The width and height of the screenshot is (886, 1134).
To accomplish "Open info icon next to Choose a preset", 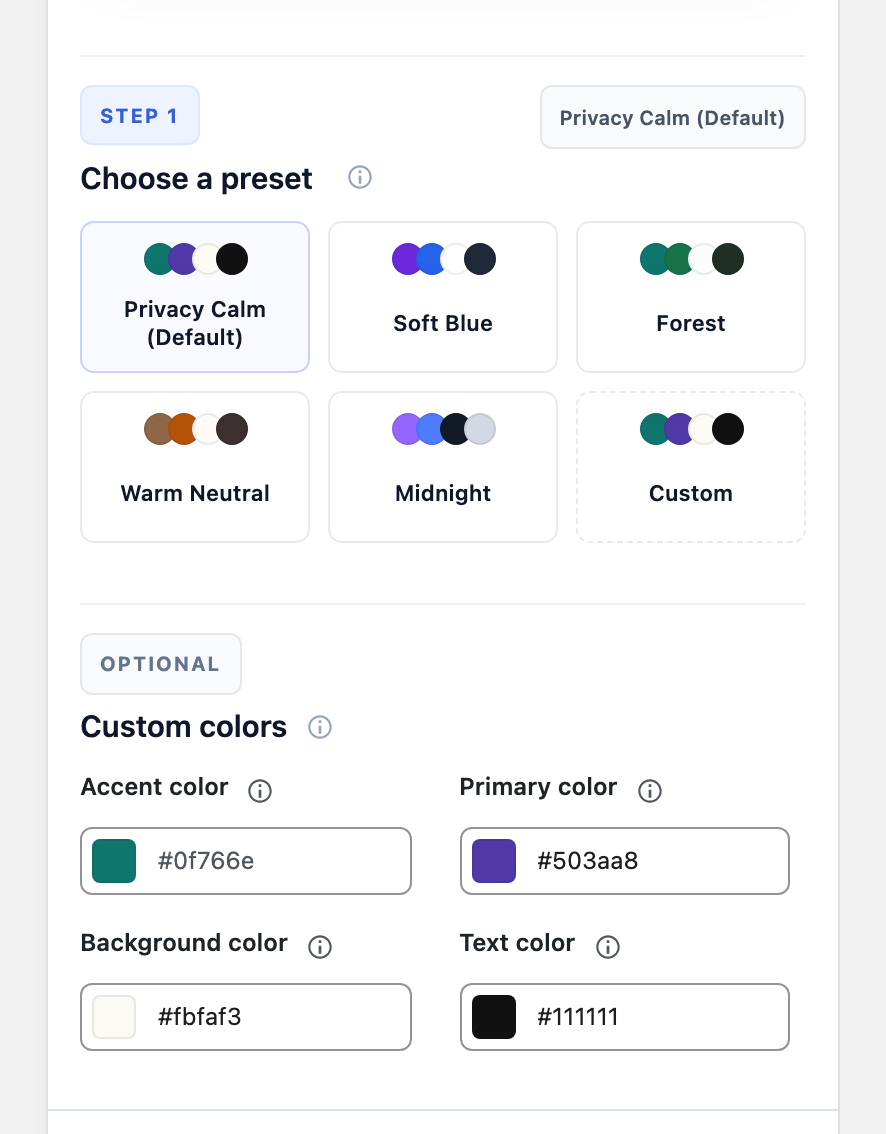I will [x=359, y=177].
